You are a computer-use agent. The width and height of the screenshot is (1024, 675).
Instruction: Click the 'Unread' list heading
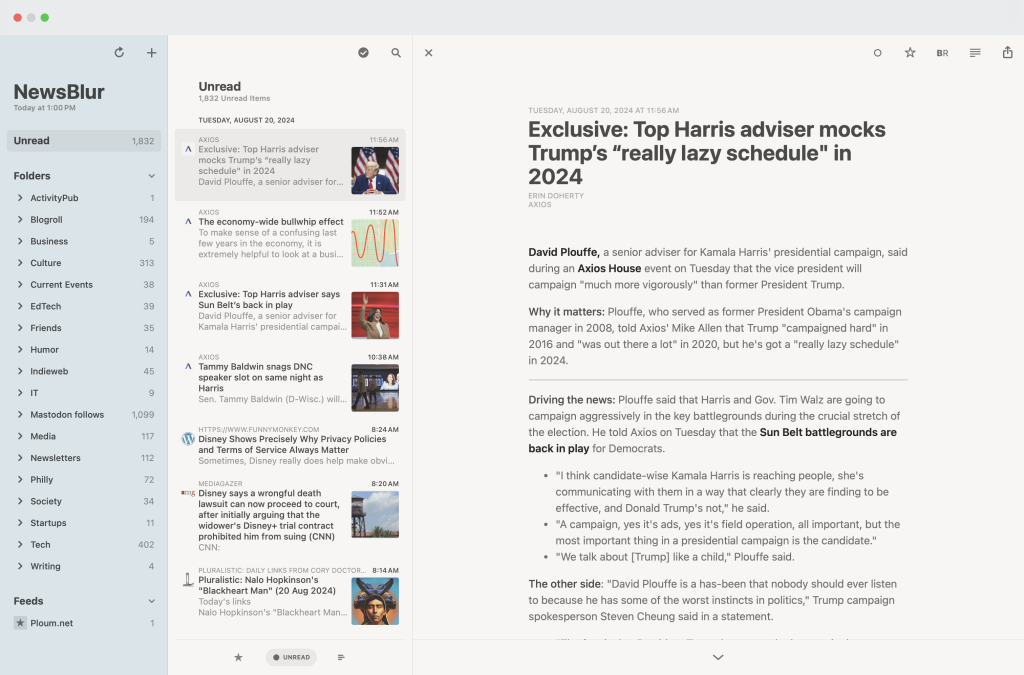tap(219, 86)
